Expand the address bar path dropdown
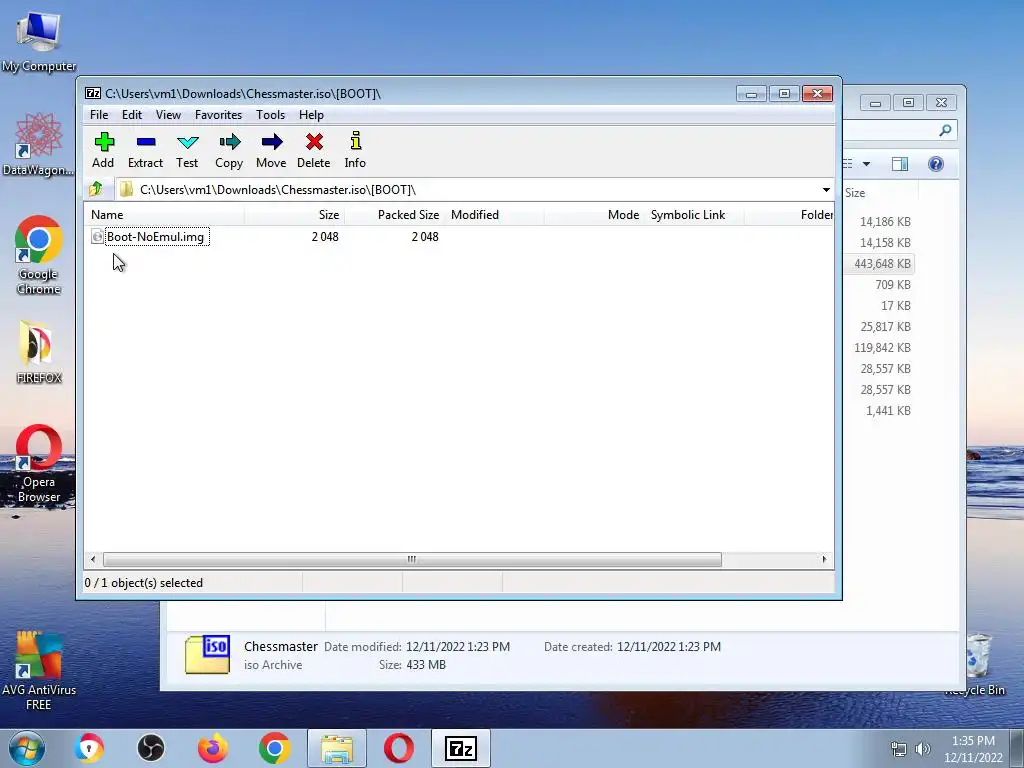Screen dimensions: 1024x768 pyautogui.click(x=826, y=190)
